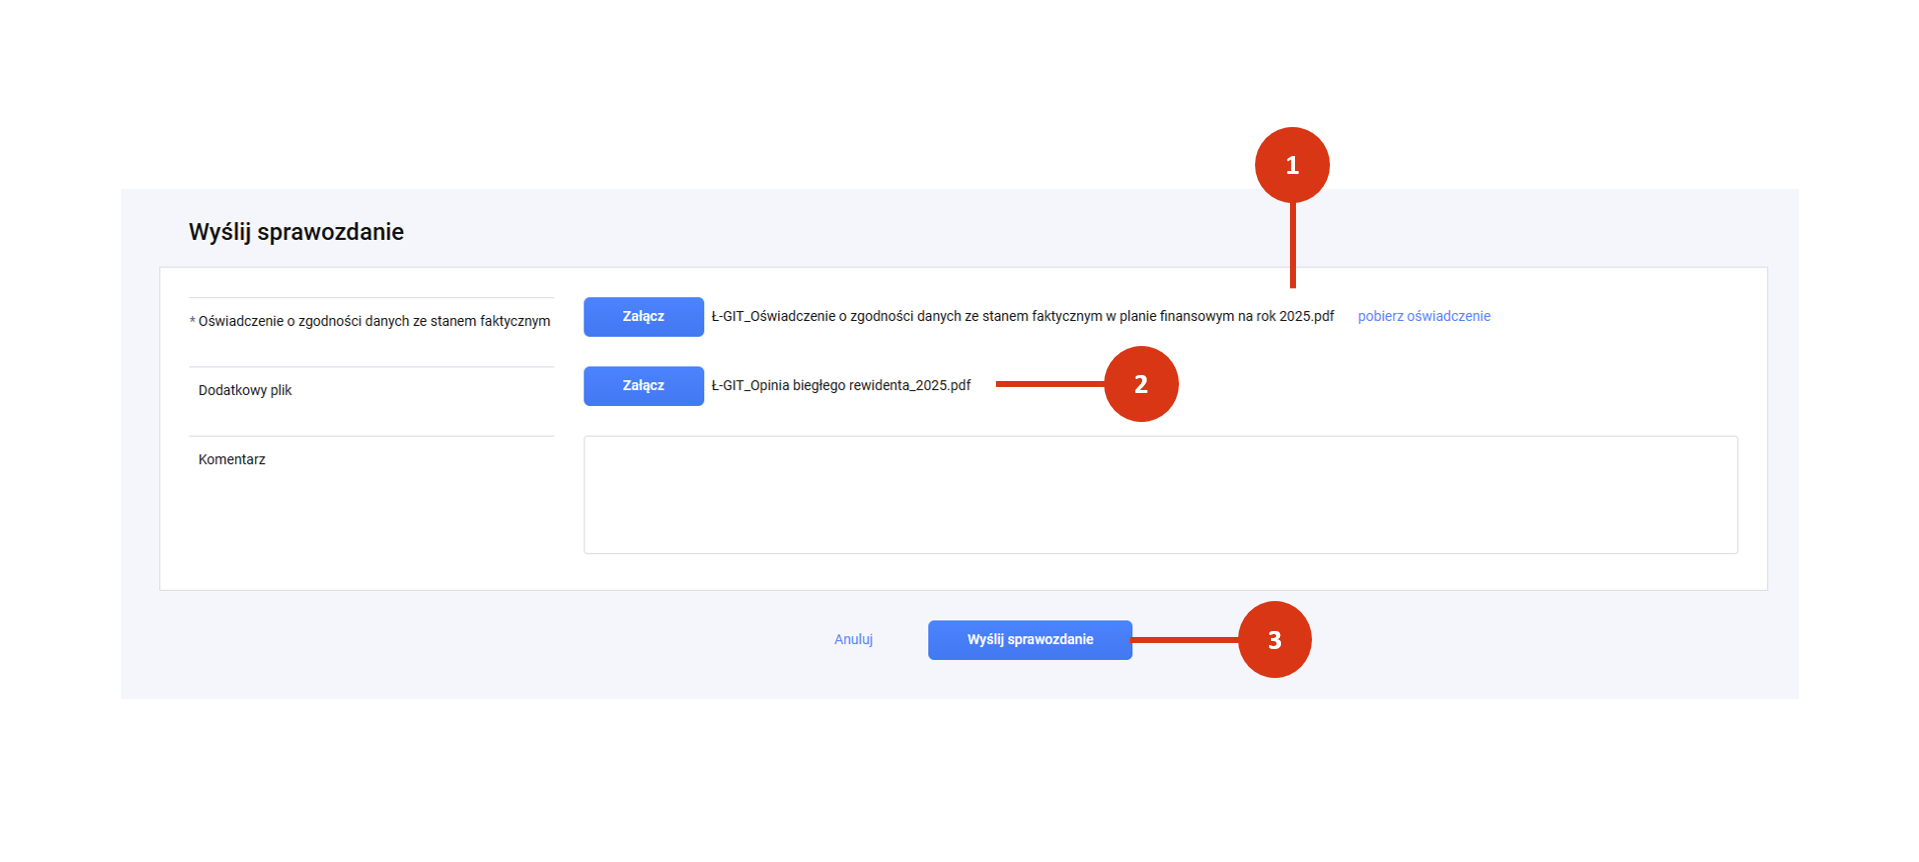Screen dimensions: 1919x862
Task: Click the horizontal red line left of marker 2
Action: click(x=1051, y=384)
